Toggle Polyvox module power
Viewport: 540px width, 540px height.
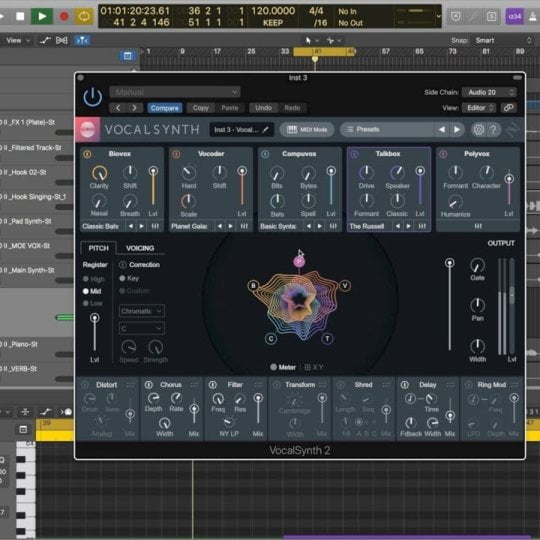[443, 154]
